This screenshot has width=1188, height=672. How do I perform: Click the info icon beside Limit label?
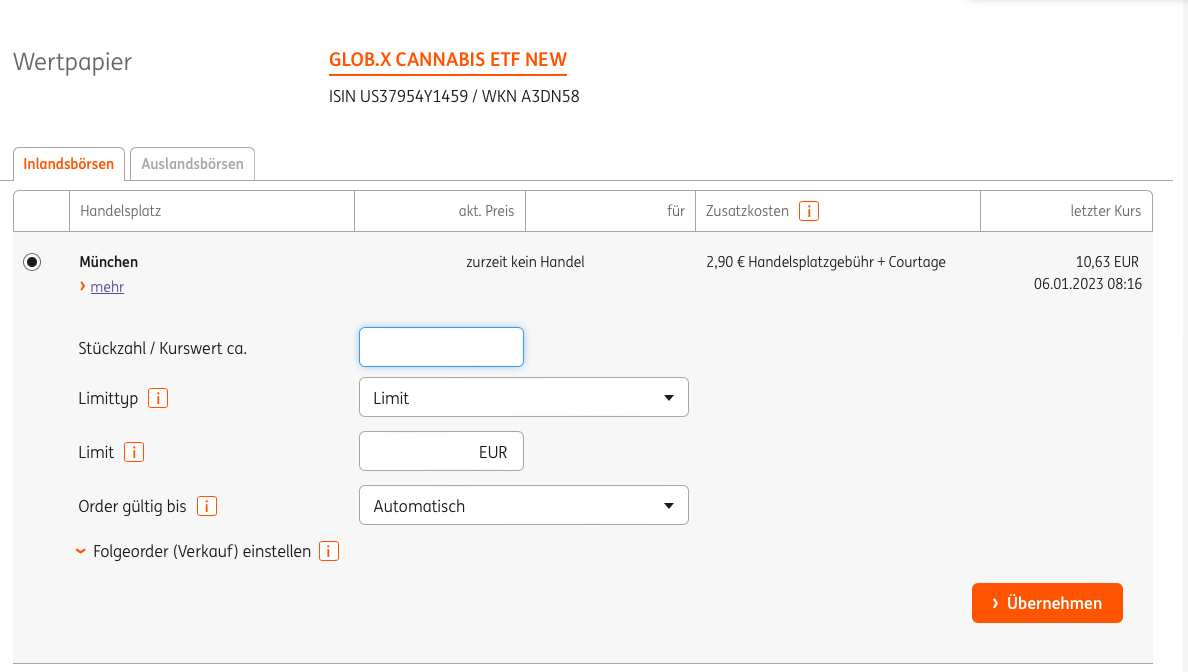tap(134, 452)
